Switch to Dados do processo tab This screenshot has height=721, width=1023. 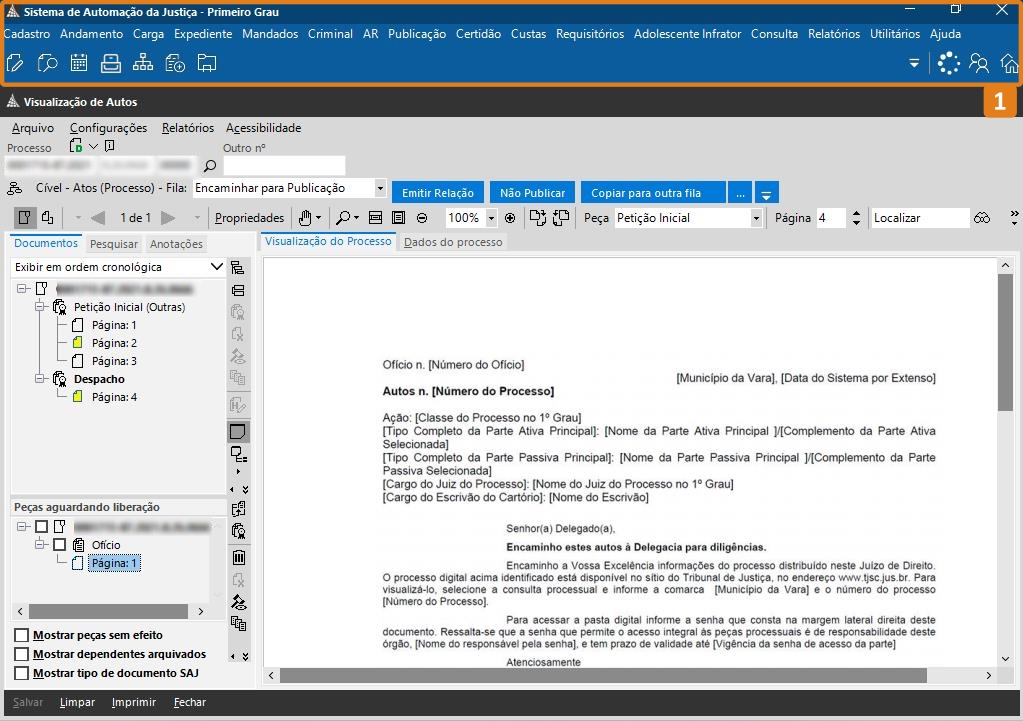453,242
